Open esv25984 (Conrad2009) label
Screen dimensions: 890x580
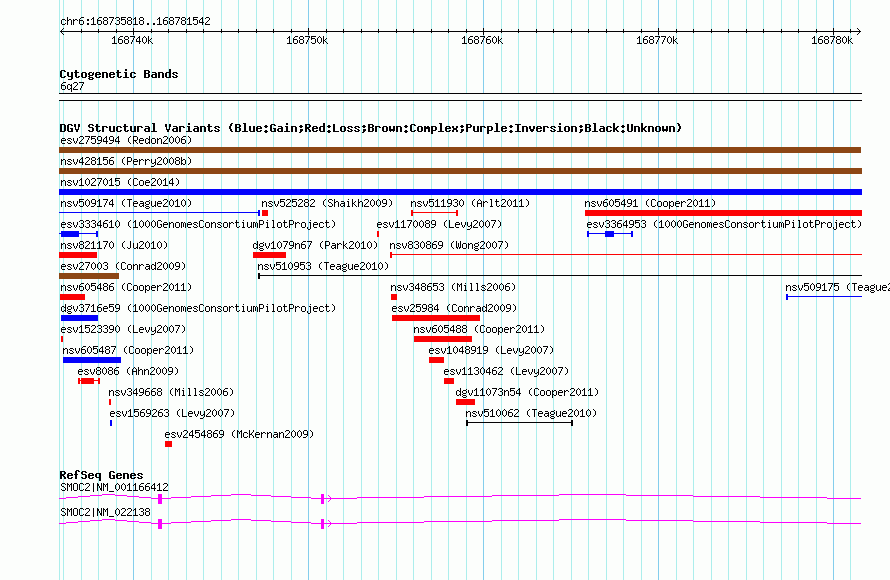click(x=454, y=308)
